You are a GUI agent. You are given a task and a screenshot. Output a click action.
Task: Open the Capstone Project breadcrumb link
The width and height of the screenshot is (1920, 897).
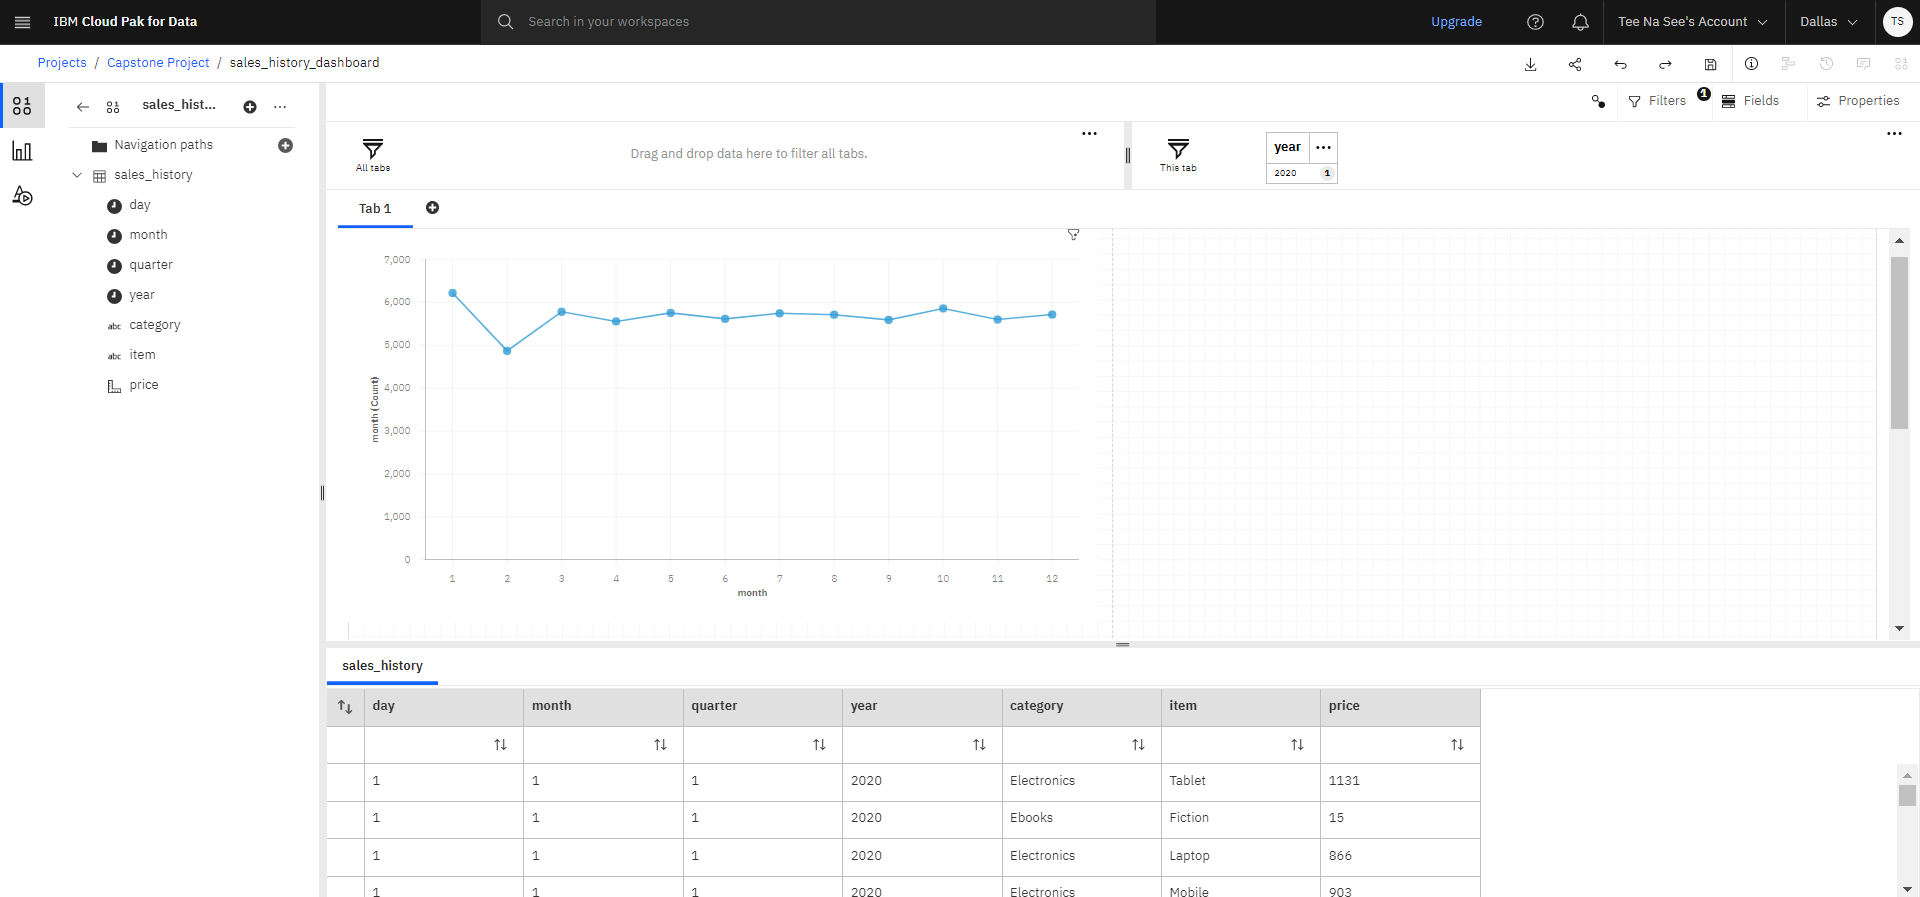(x=158, y=62)
